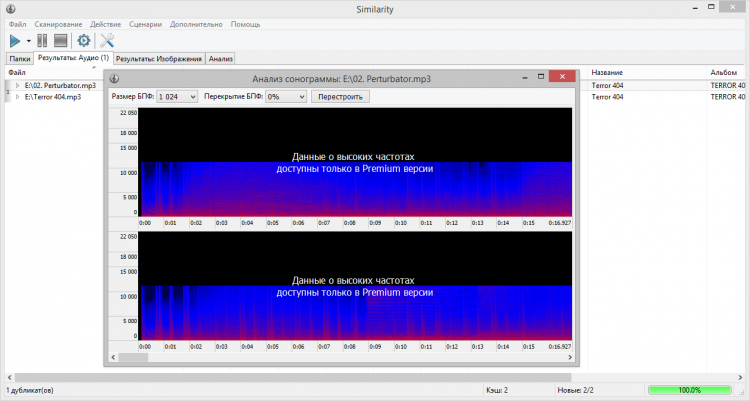Stop the scan with the square icon
750x401 pixels.
(60, 41)
